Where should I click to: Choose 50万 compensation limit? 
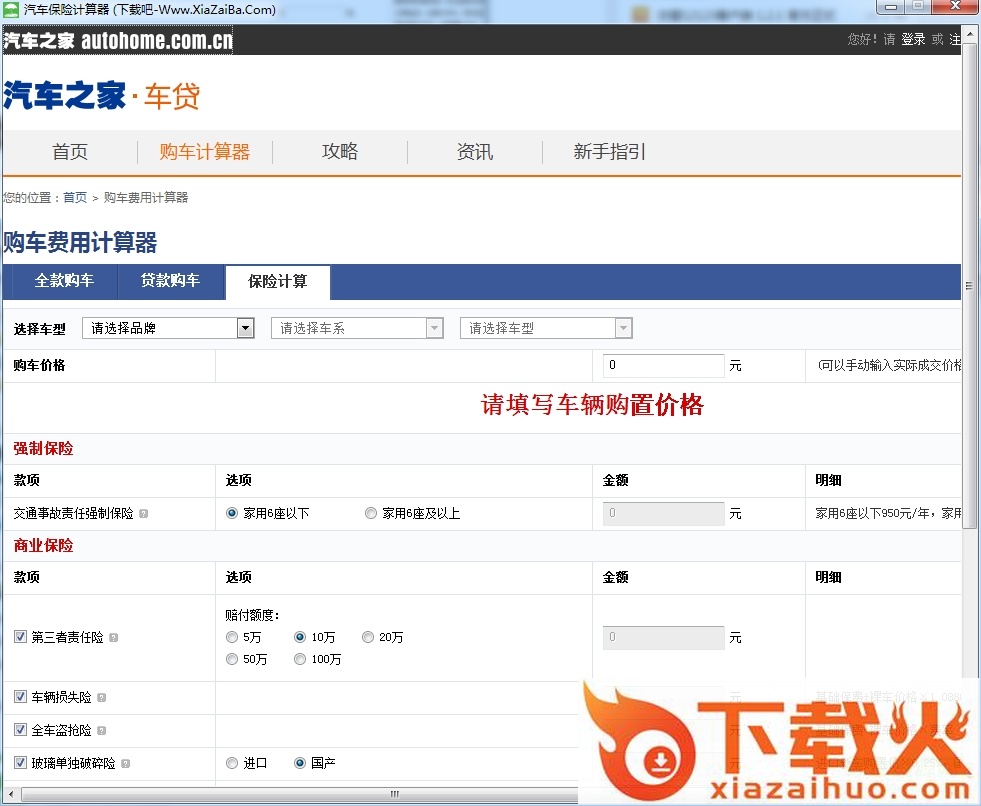point(232,659)
